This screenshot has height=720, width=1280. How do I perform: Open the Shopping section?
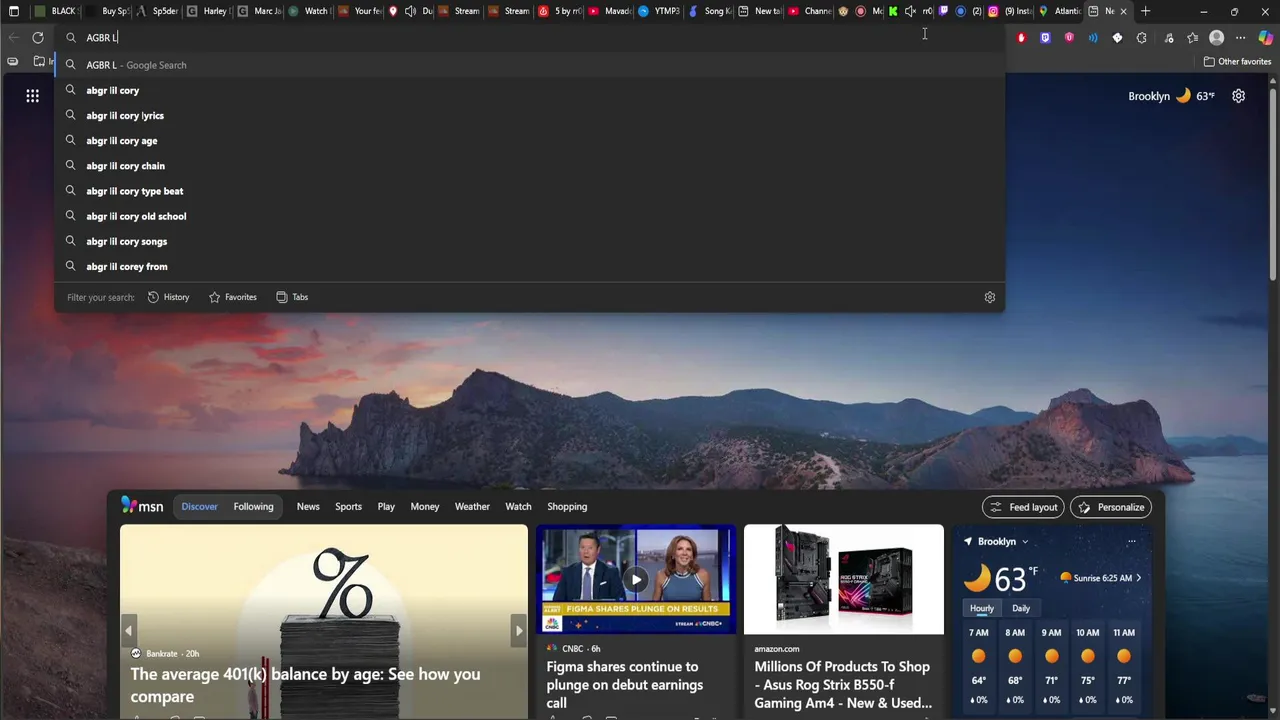click(567, 507)
